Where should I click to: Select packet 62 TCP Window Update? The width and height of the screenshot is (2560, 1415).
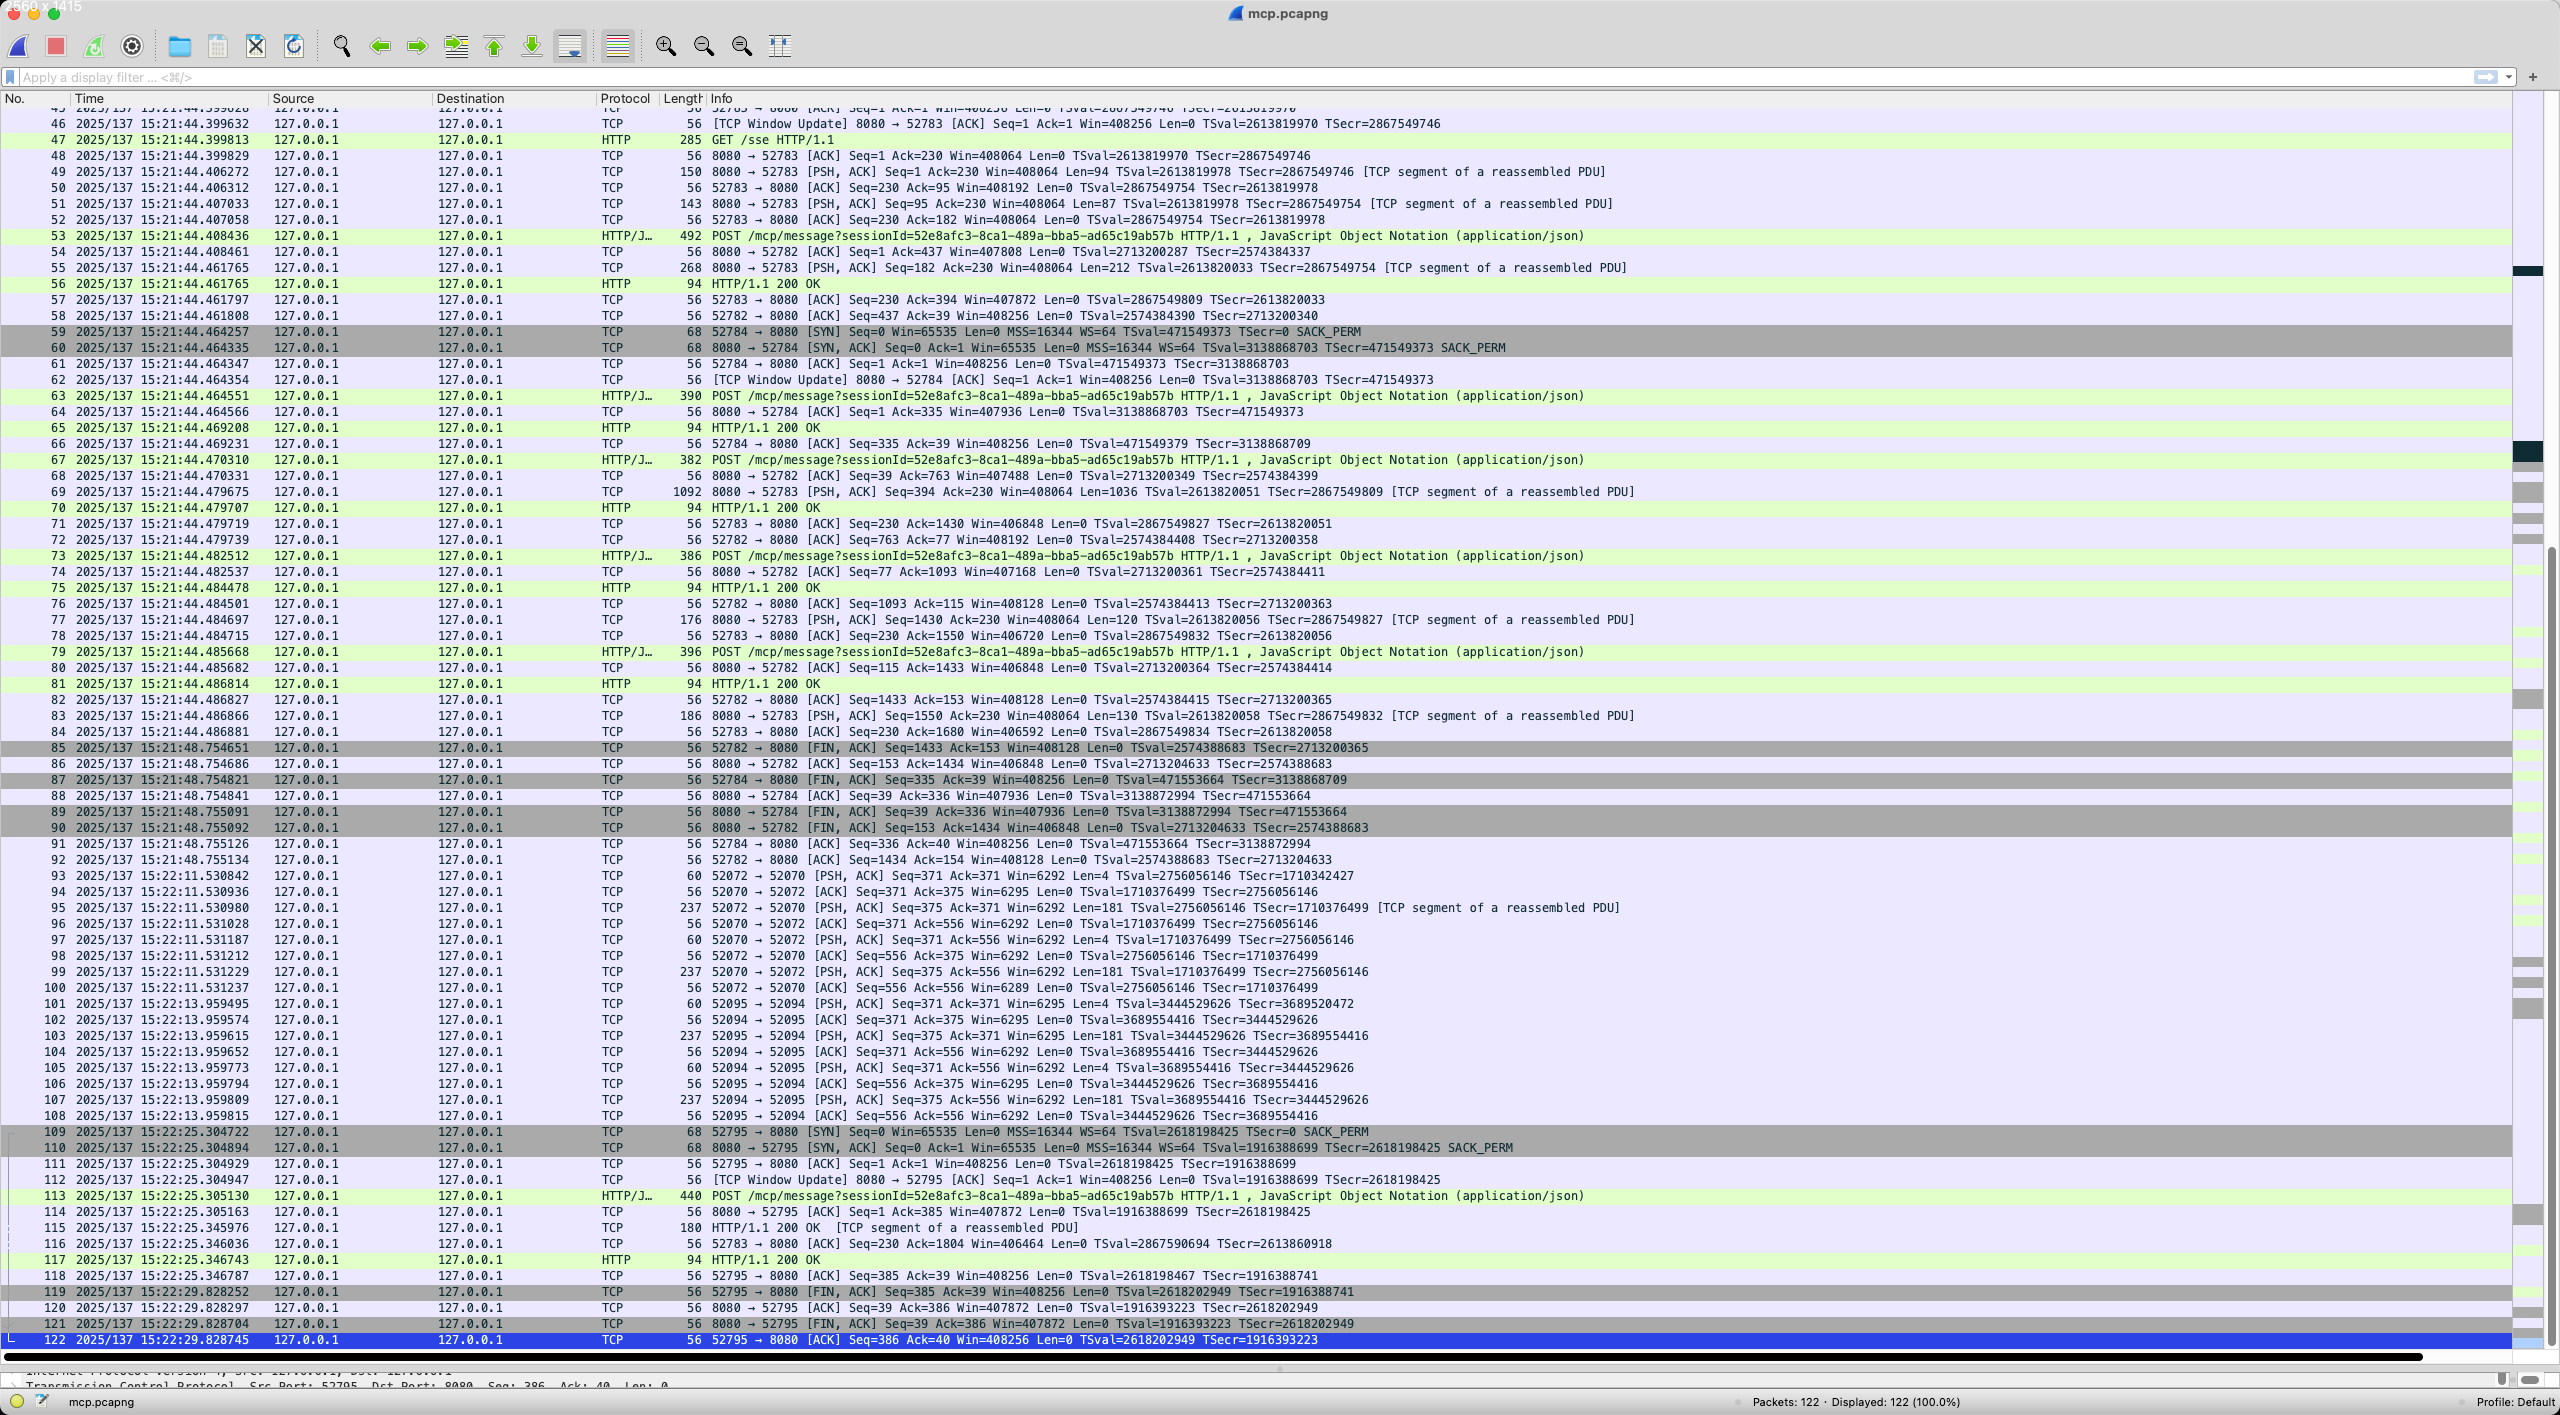coord(1256,380)
